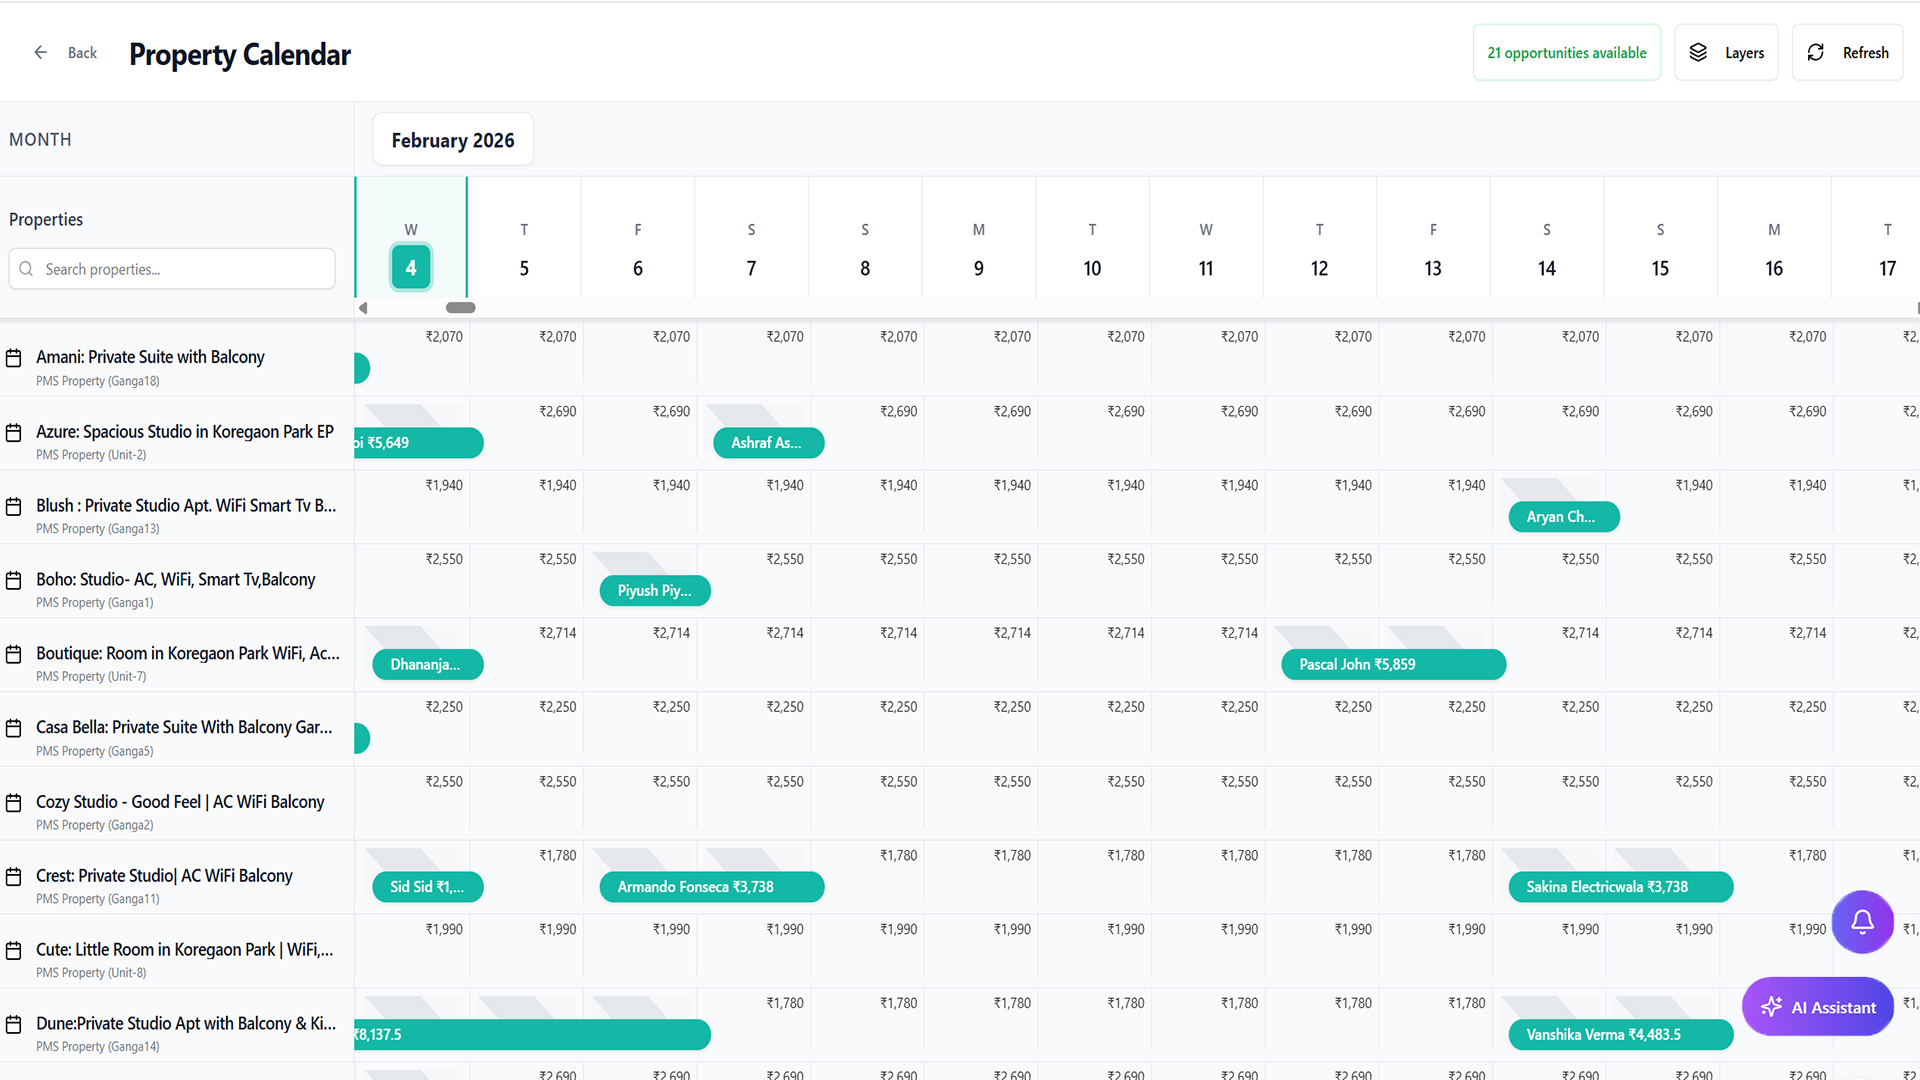Select Saturday 14 column header
Viewport: 1920px width, 1080px height.
tap(1546, 250)
